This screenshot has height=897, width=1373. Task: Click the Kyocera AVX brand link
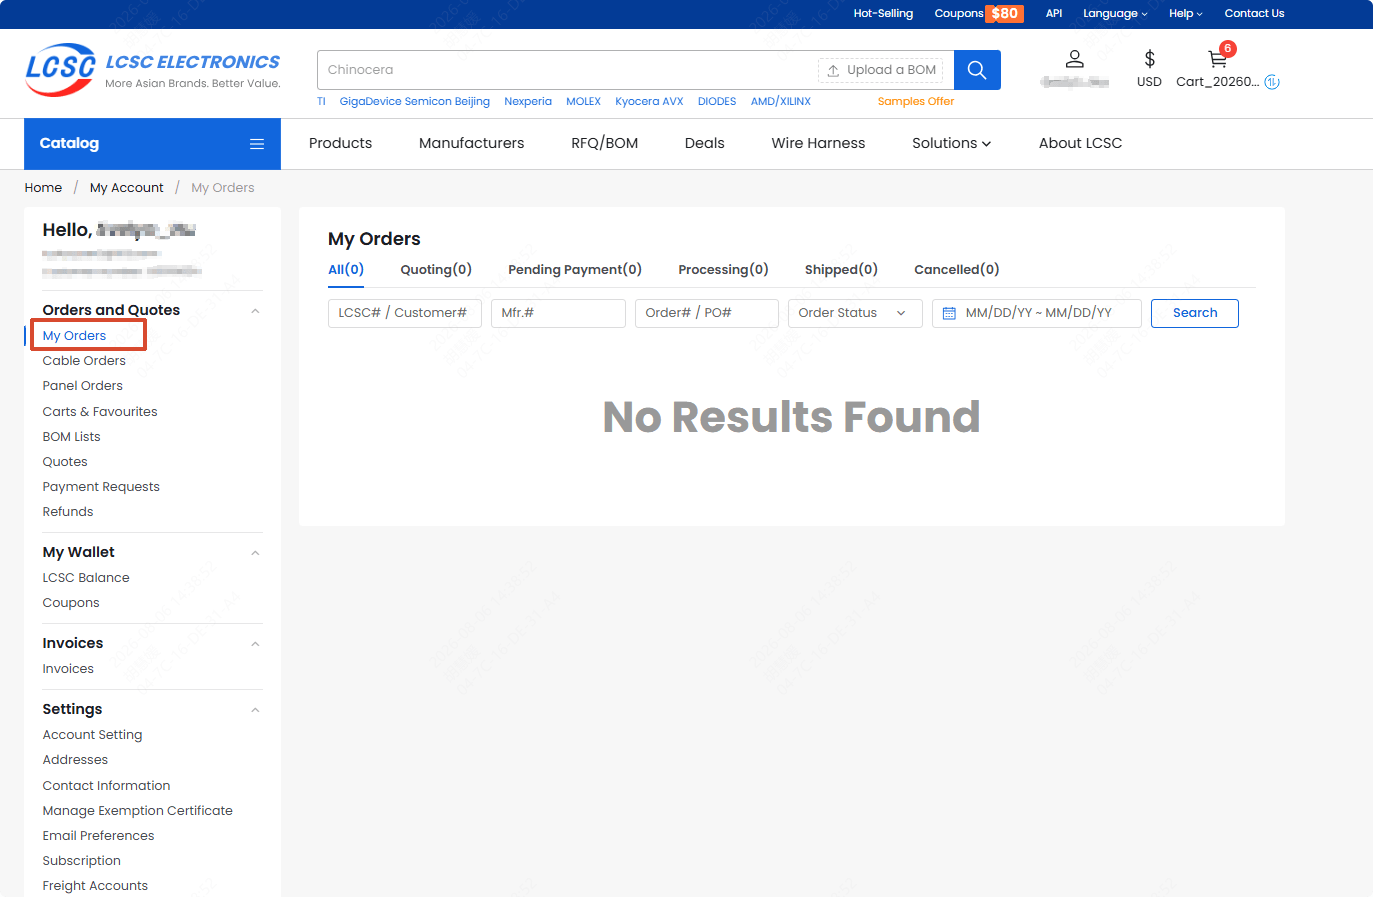(x=649, y=101)
